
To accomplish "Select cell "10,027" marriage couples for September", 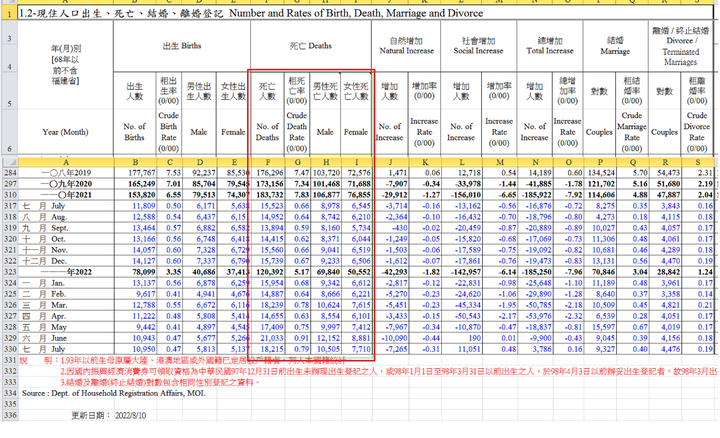I will pyautogui.click(x=600, y=228).
